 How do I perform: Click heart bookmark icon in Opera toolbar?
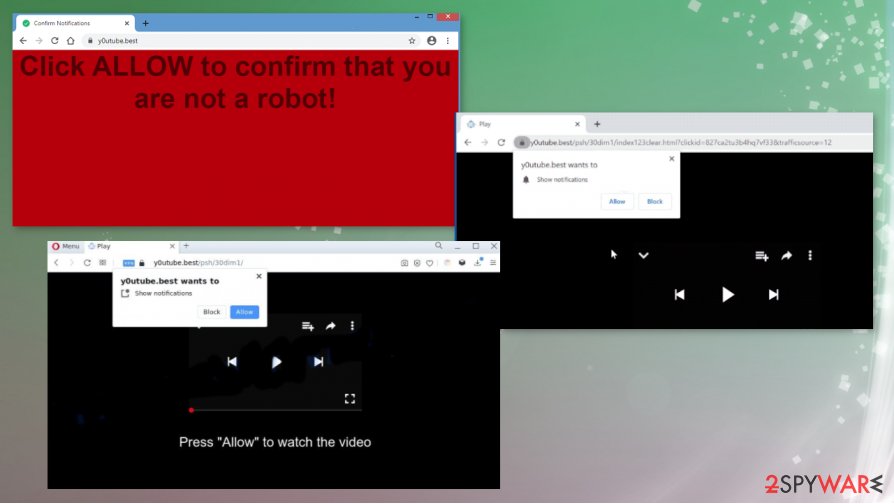click(429, 263)
